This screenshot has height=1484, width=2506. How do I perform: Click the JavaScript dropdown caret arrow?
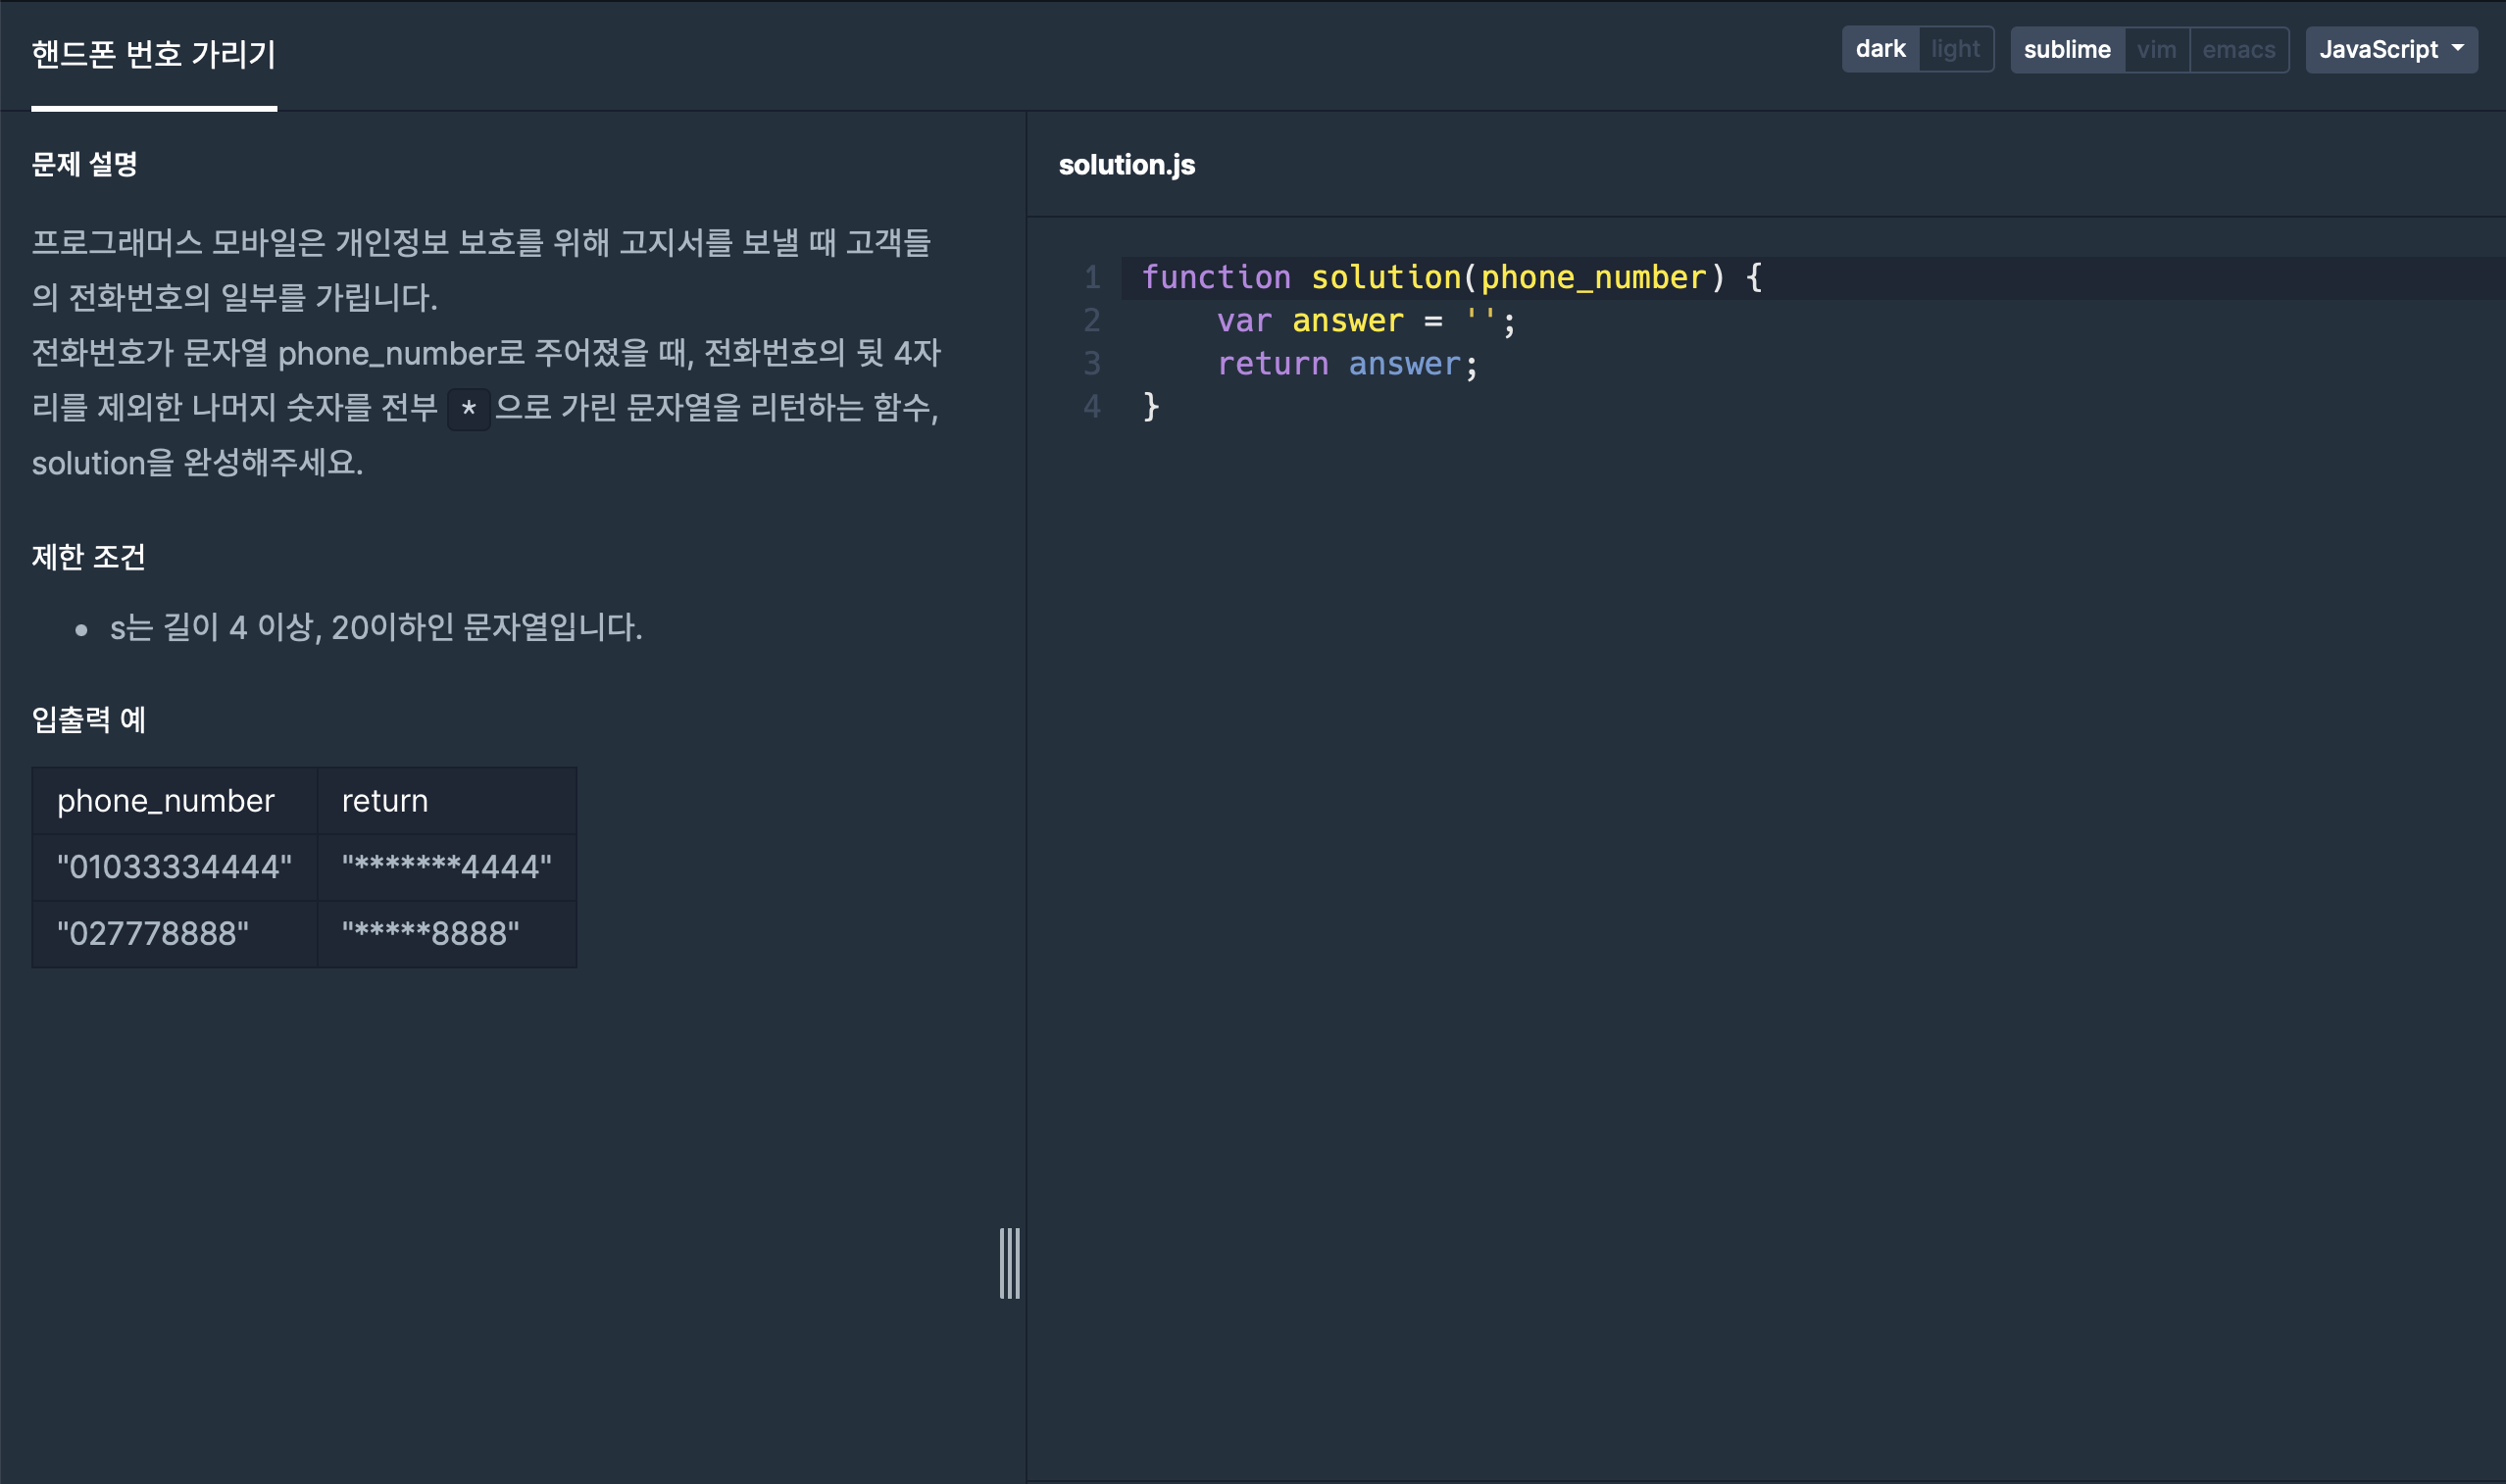point(2458,48)
